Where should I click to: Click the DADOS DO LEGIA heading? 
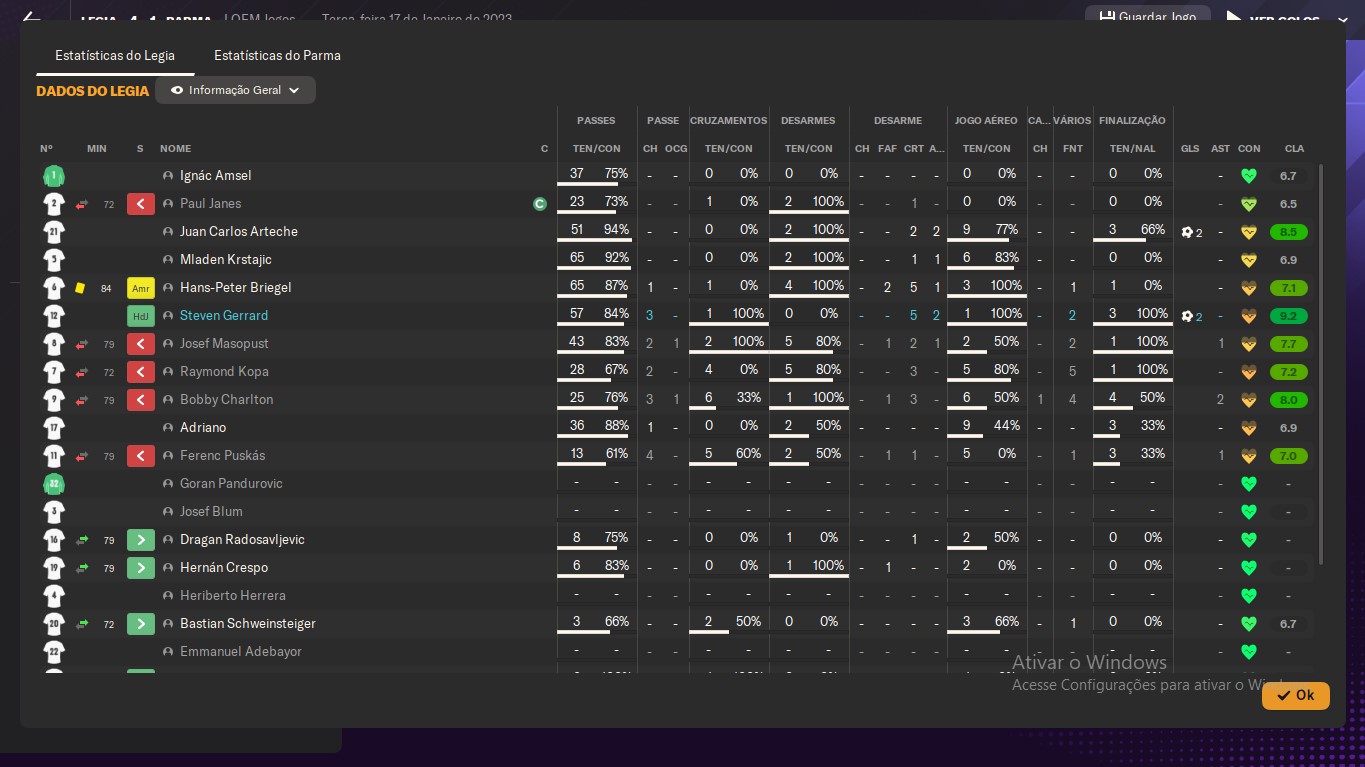(92, 91)
